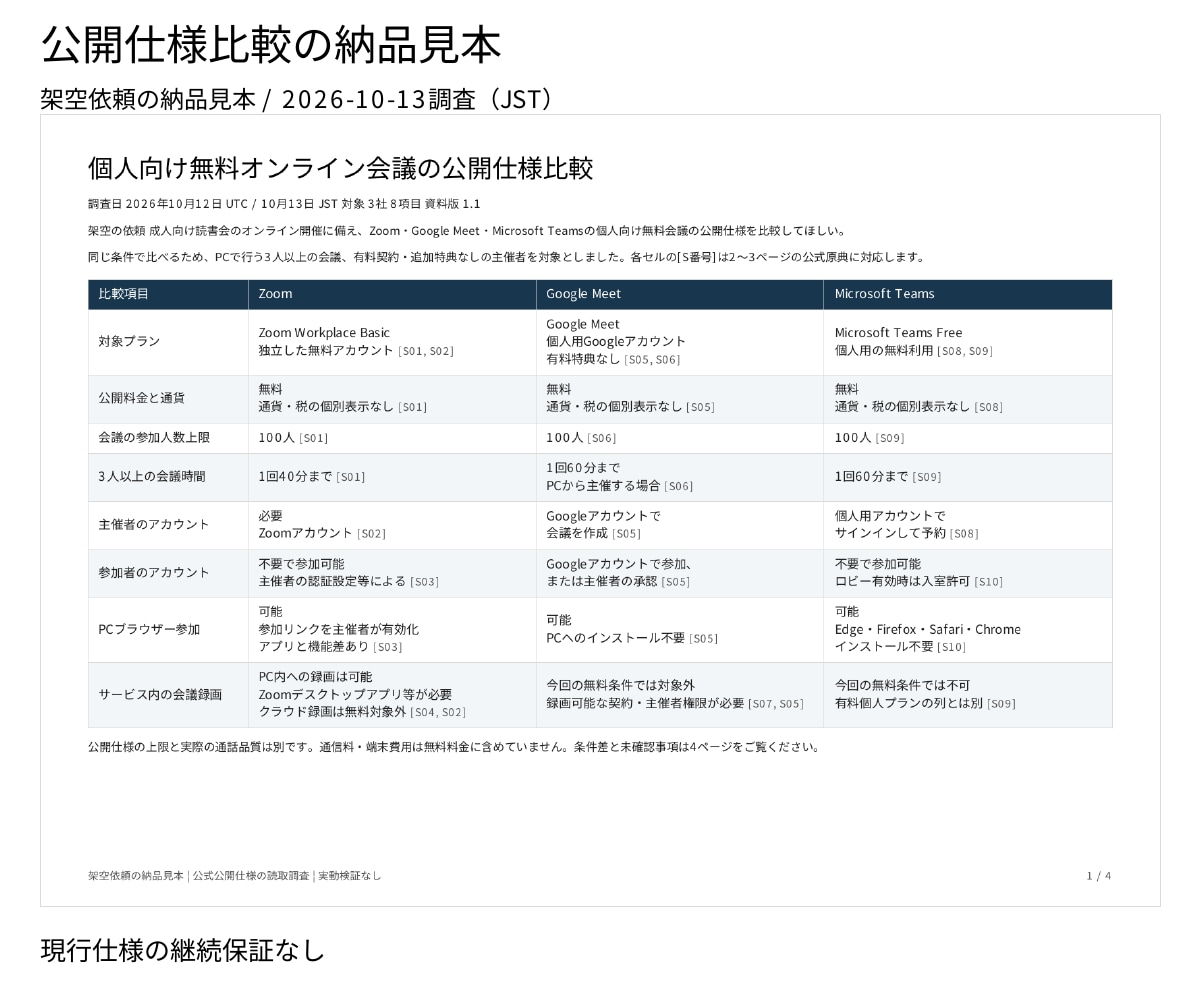Click the subtitle 架空依頼の納品見本 / 2026-10-13調査
Screen dimensions: 1200x1000
coord(296,99)
